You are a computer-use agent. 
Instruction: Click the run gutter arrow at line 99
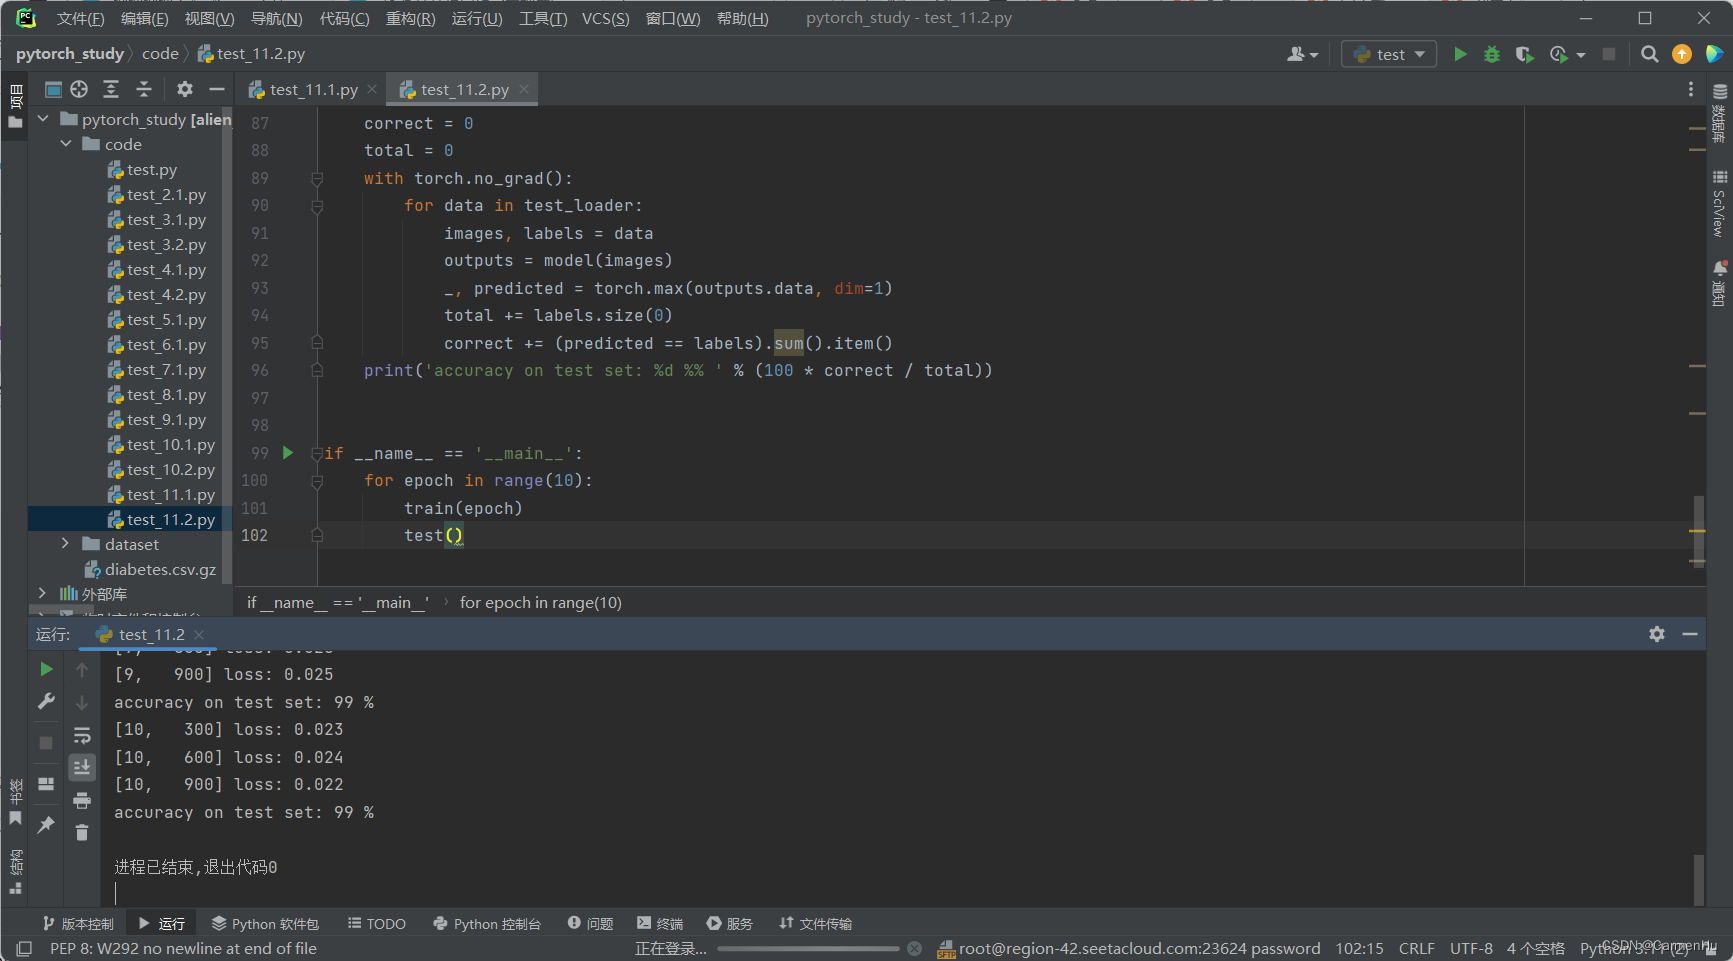[x=288, y=453]
